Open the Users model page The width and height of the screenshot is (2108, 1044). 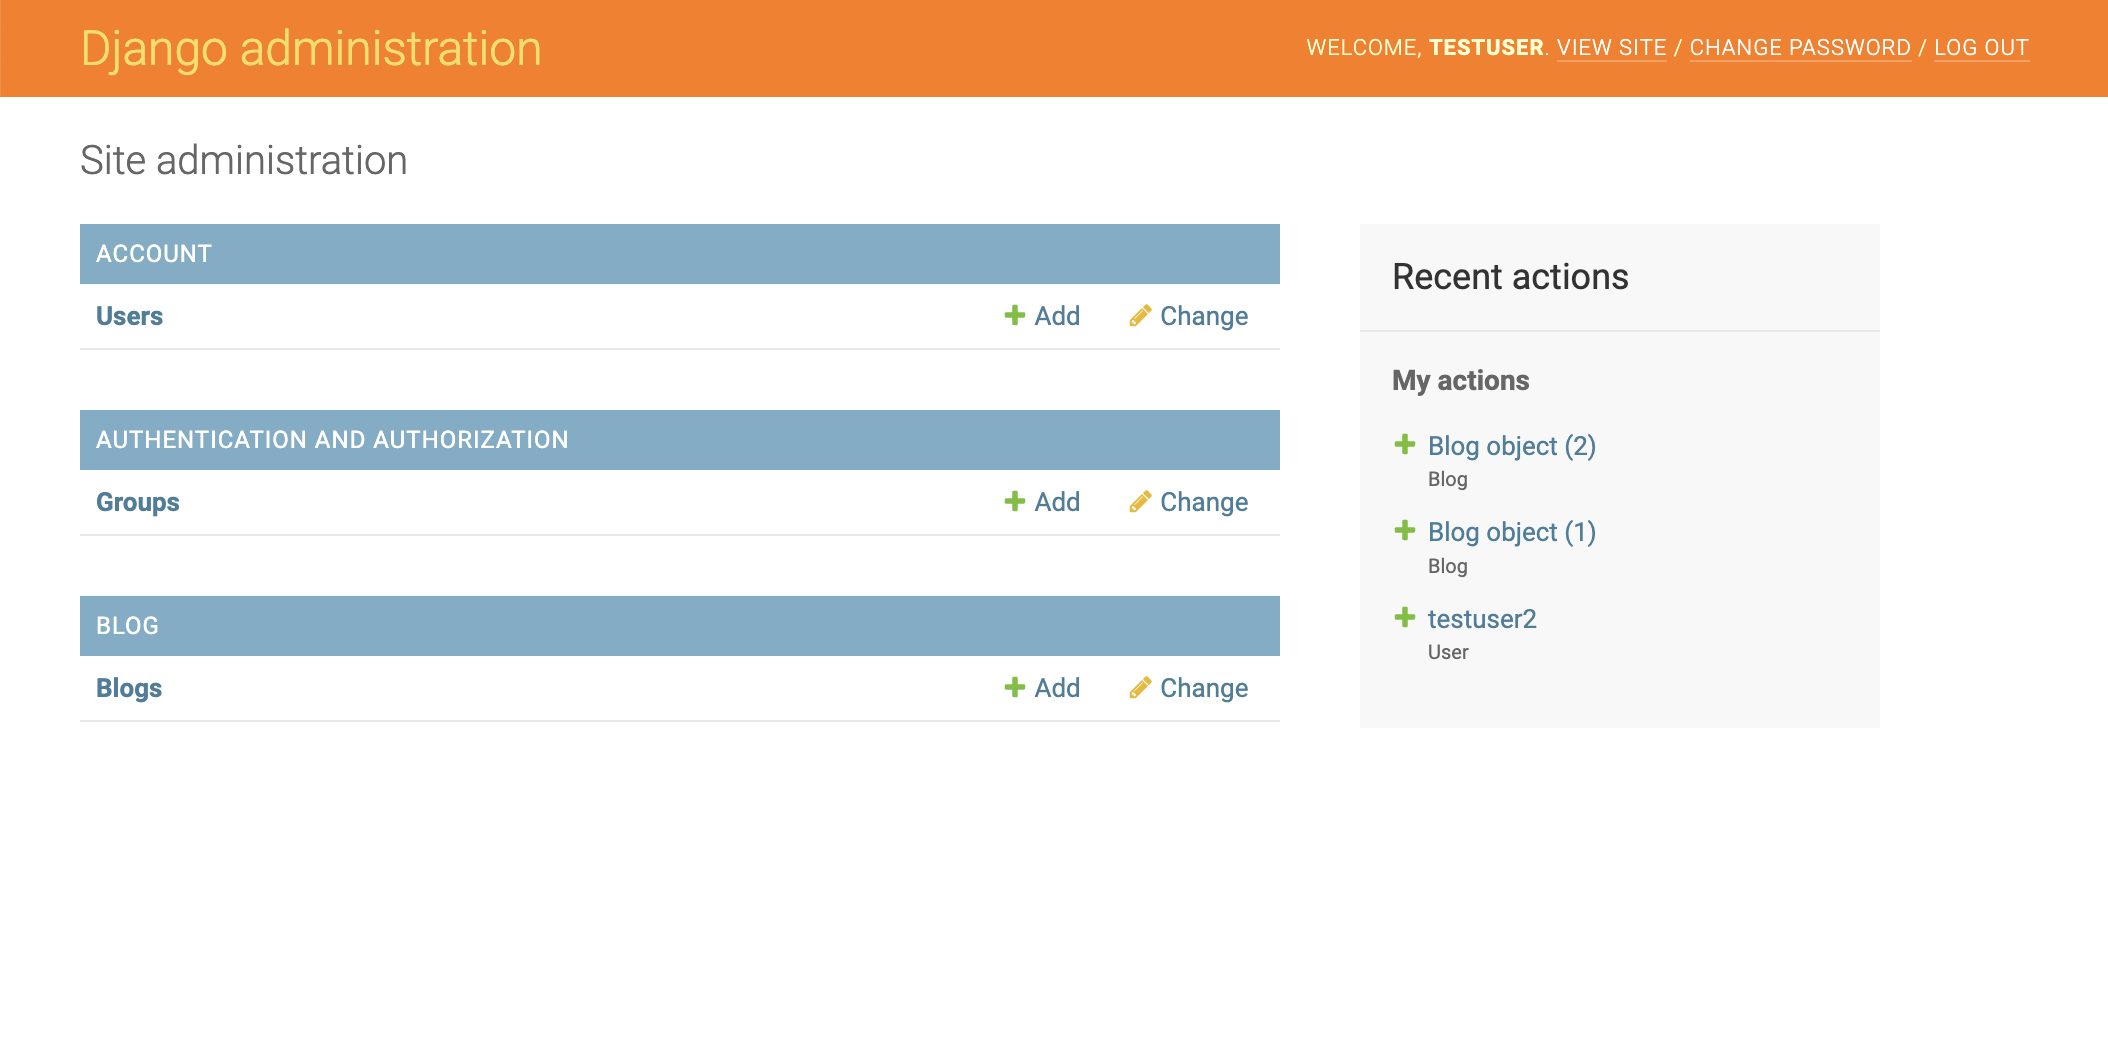(129, 316)
